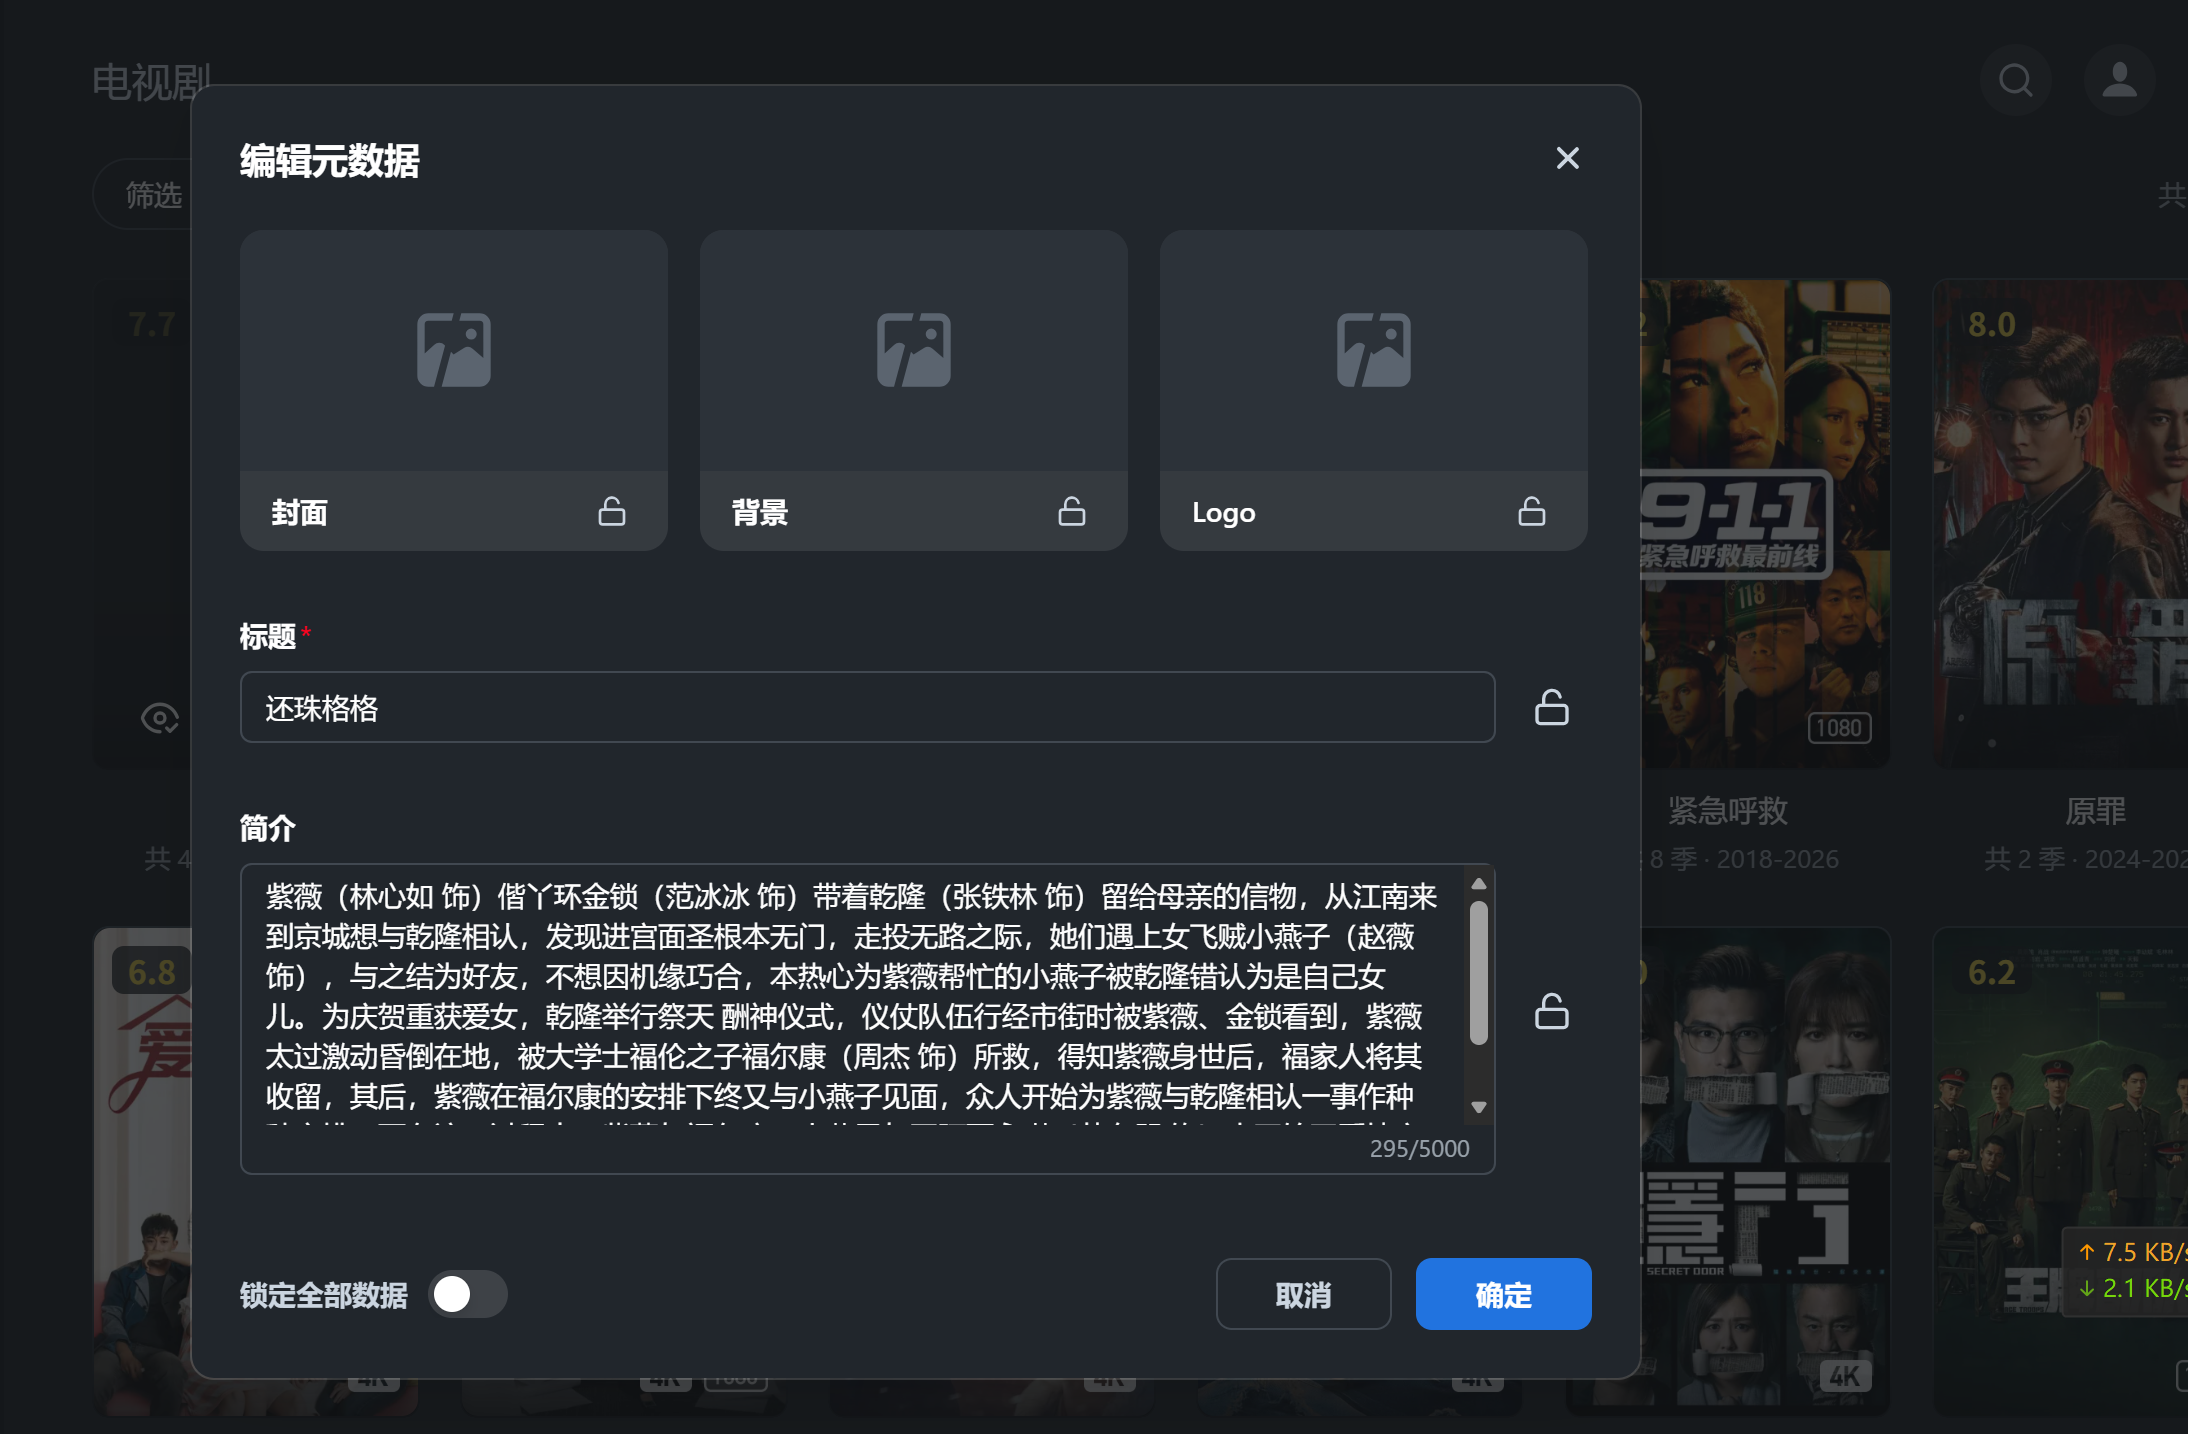Click the 标题 input with 还珠格格
The image size is (2188, 1434).
867,707
